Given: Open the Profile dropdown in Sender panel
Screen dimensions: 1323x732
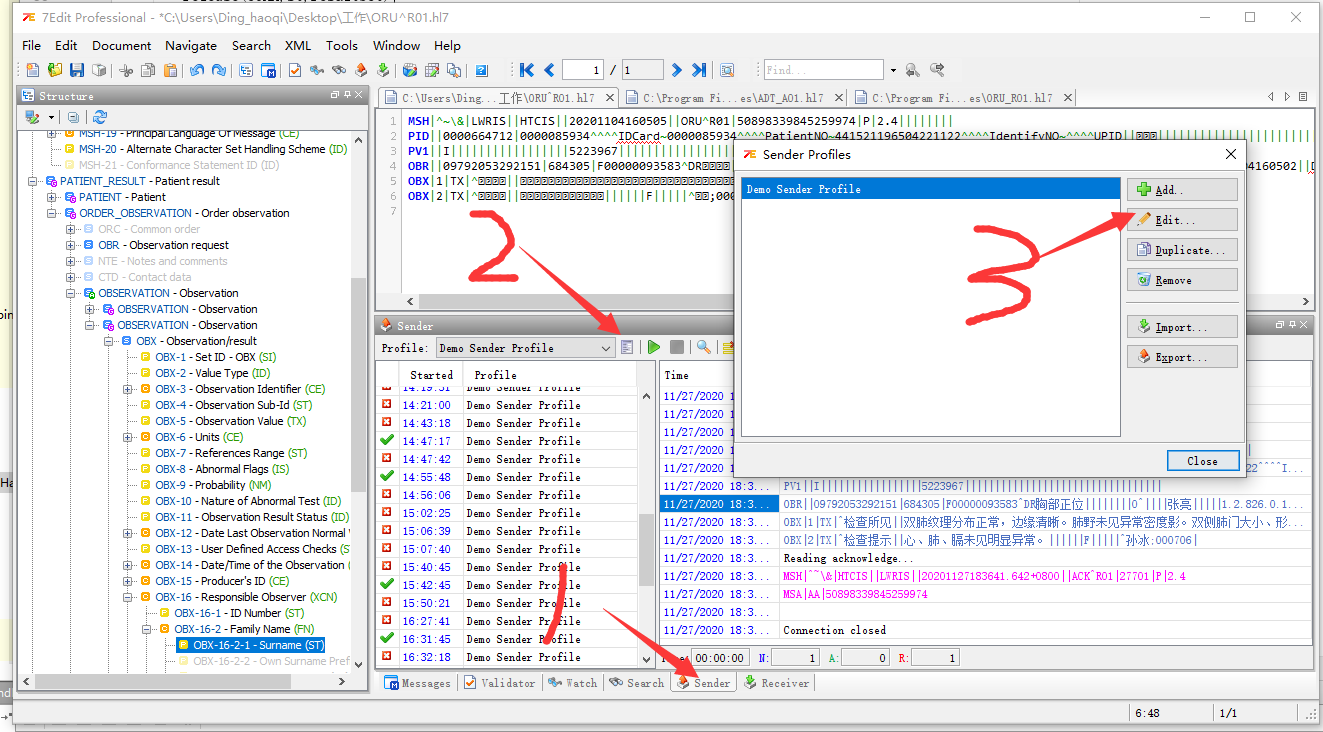Looking at the screenshot, I should pyautogui.click(x=607, y=347).
